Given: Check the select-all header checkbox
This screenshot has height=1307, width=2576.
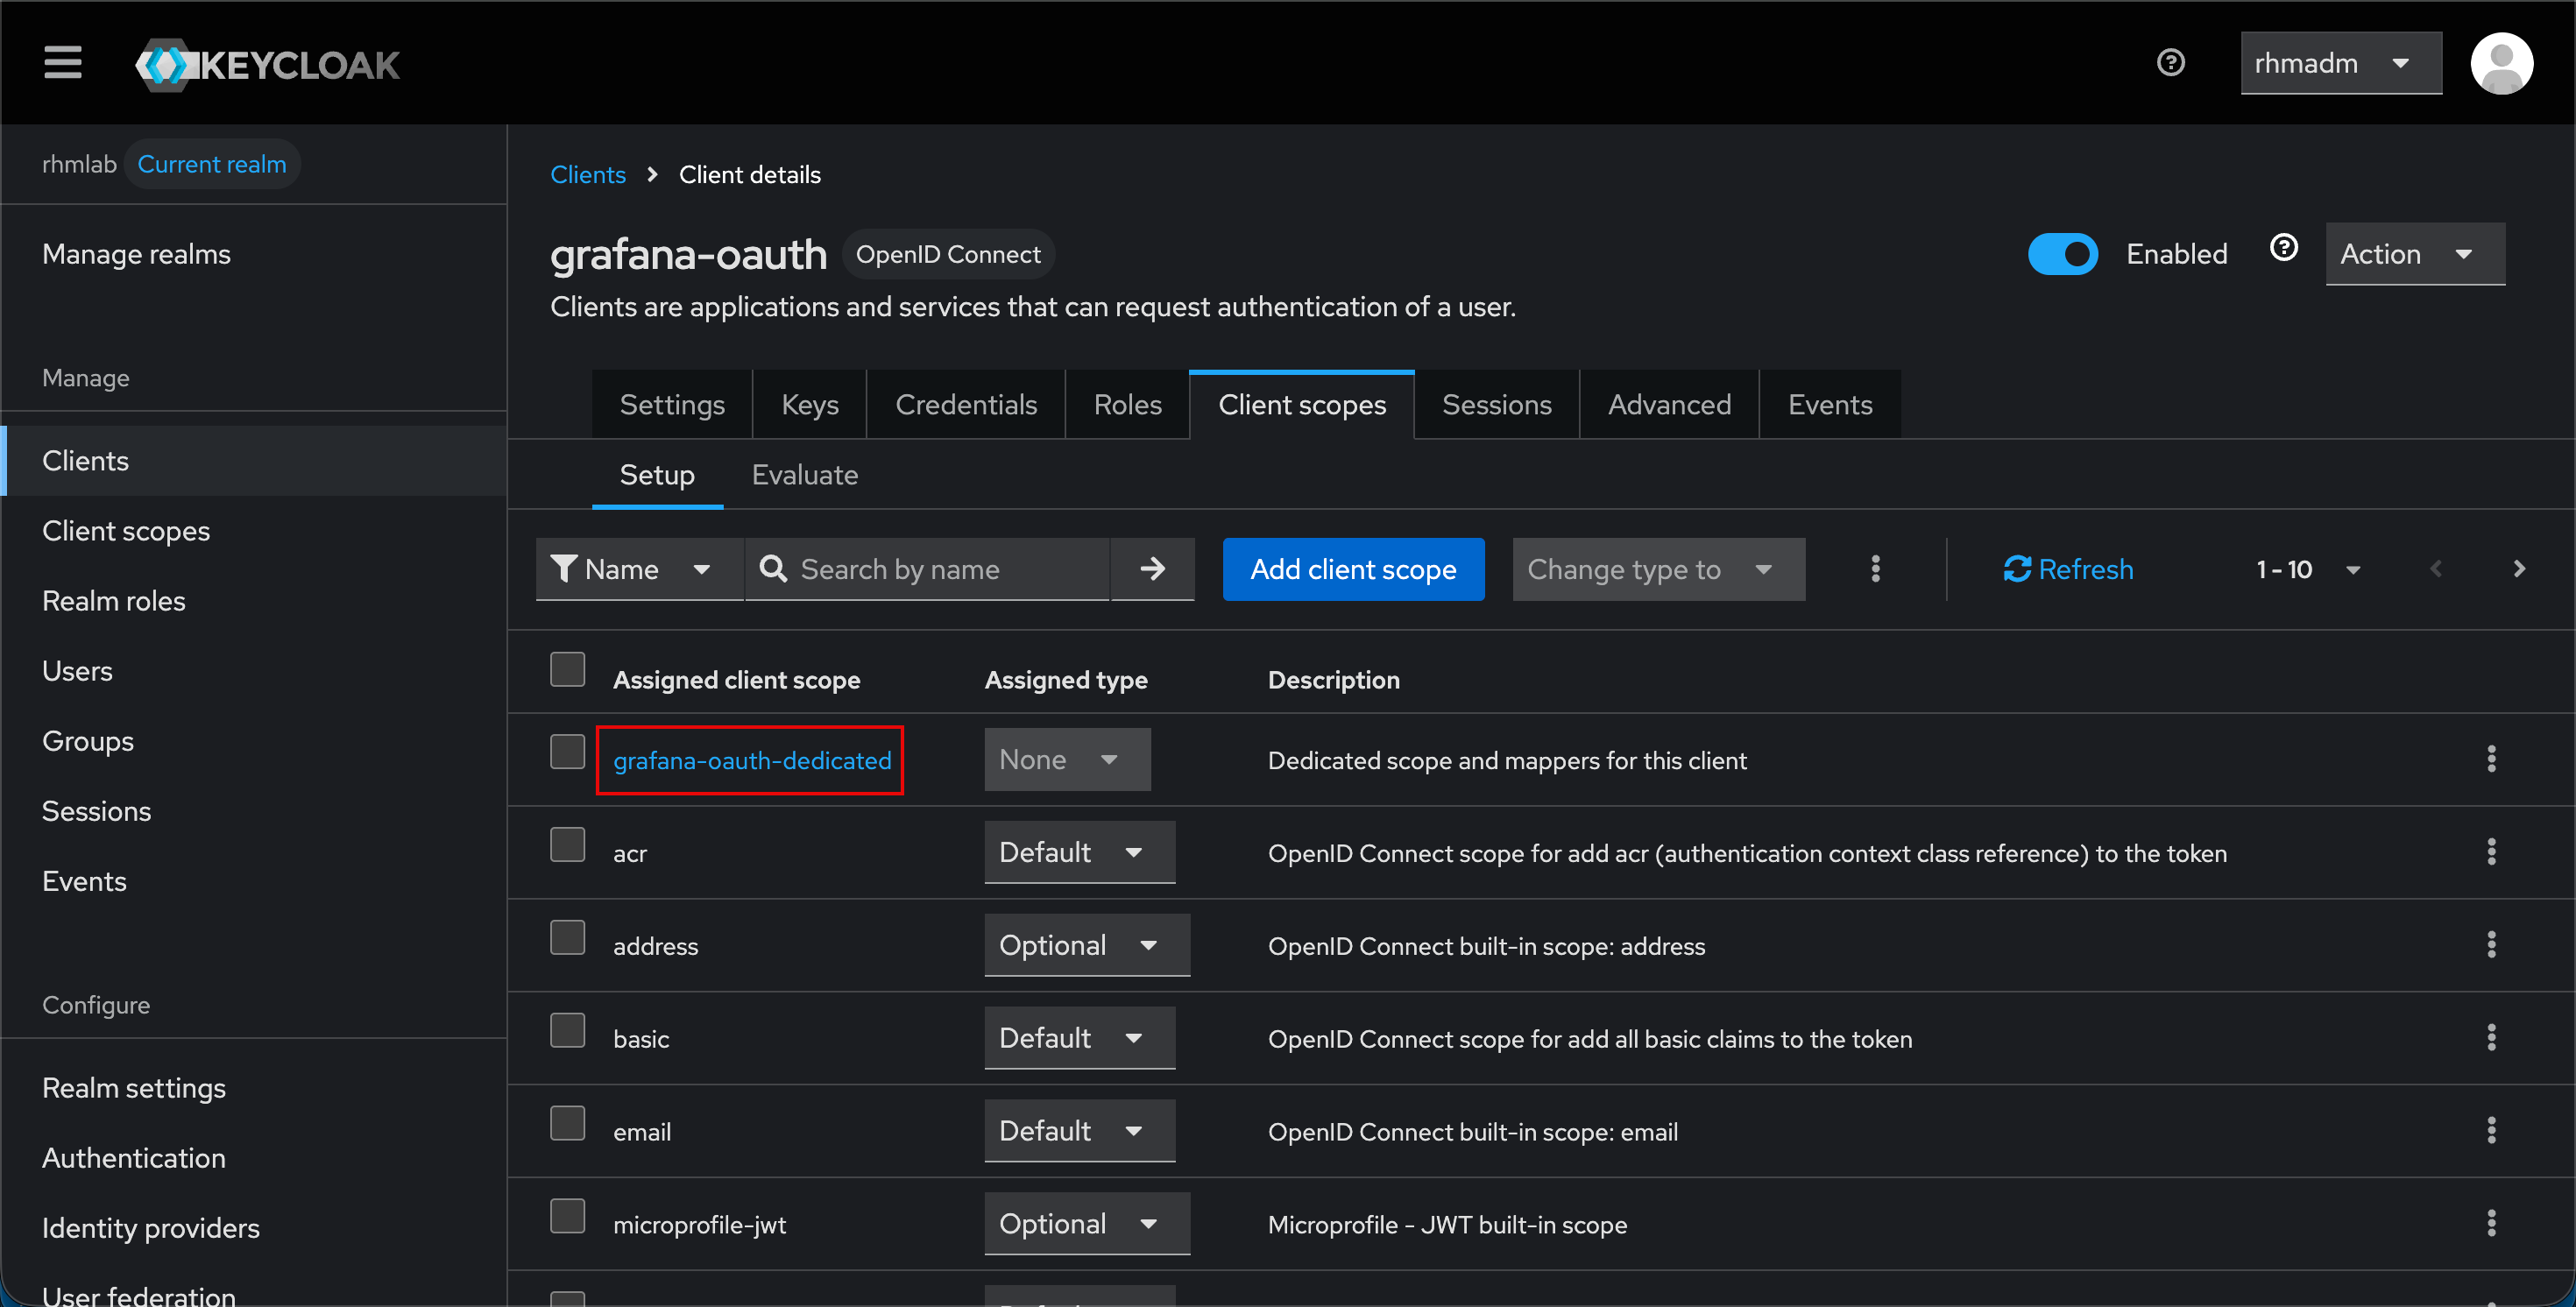Looking at the screenshot, I should coord(567,669).
